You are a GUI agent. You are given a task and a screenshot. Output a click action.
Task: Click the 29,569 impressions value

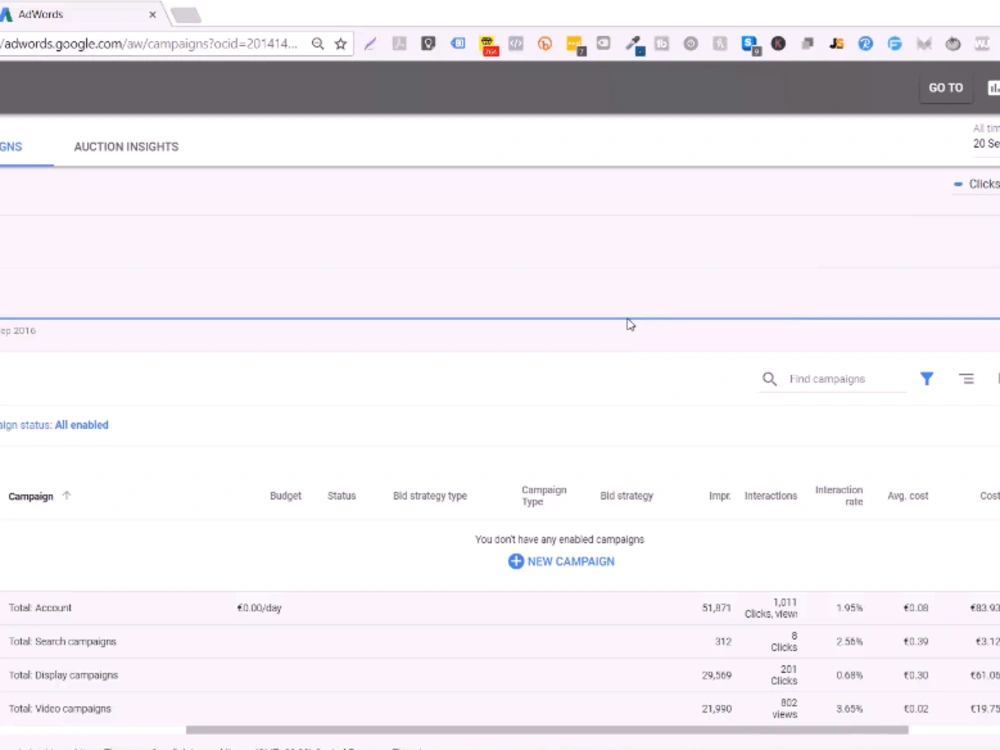tap(716, 675)
